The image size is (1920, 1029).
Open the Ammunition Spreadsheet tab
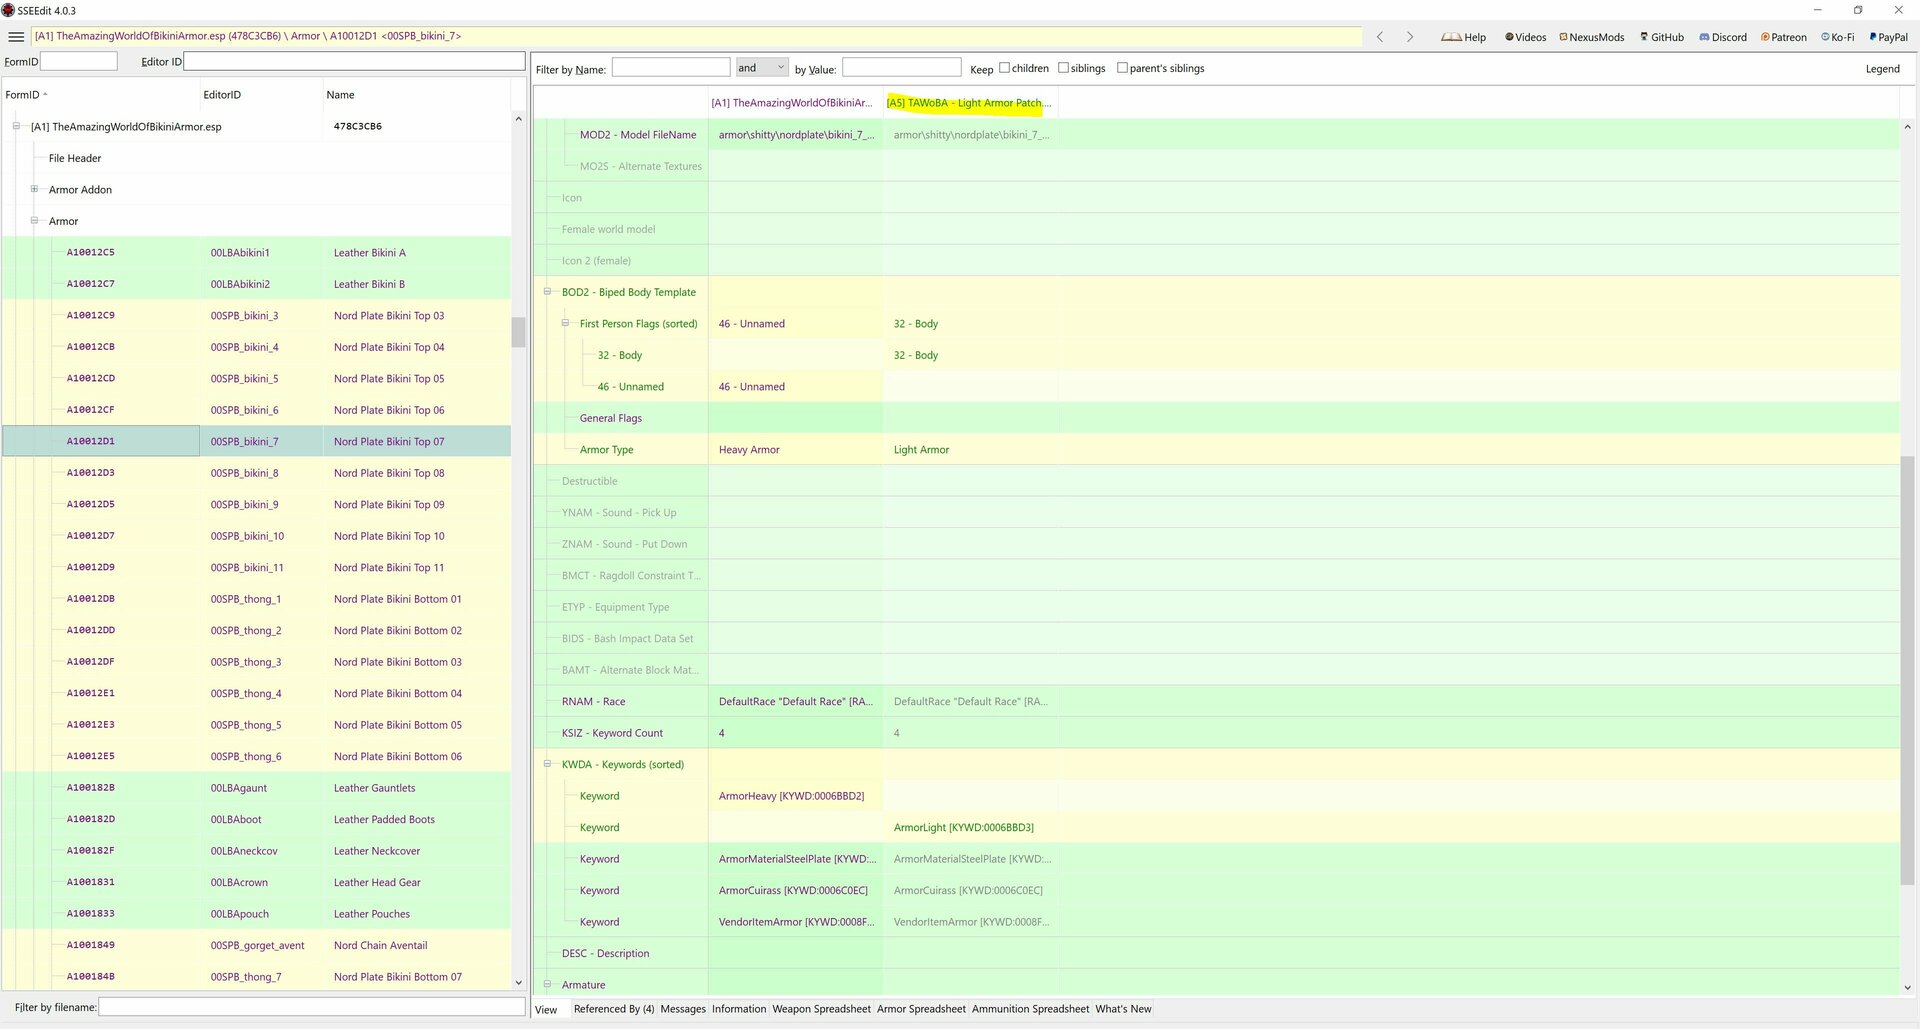pyautogui.click(x=1030, y=1009)
